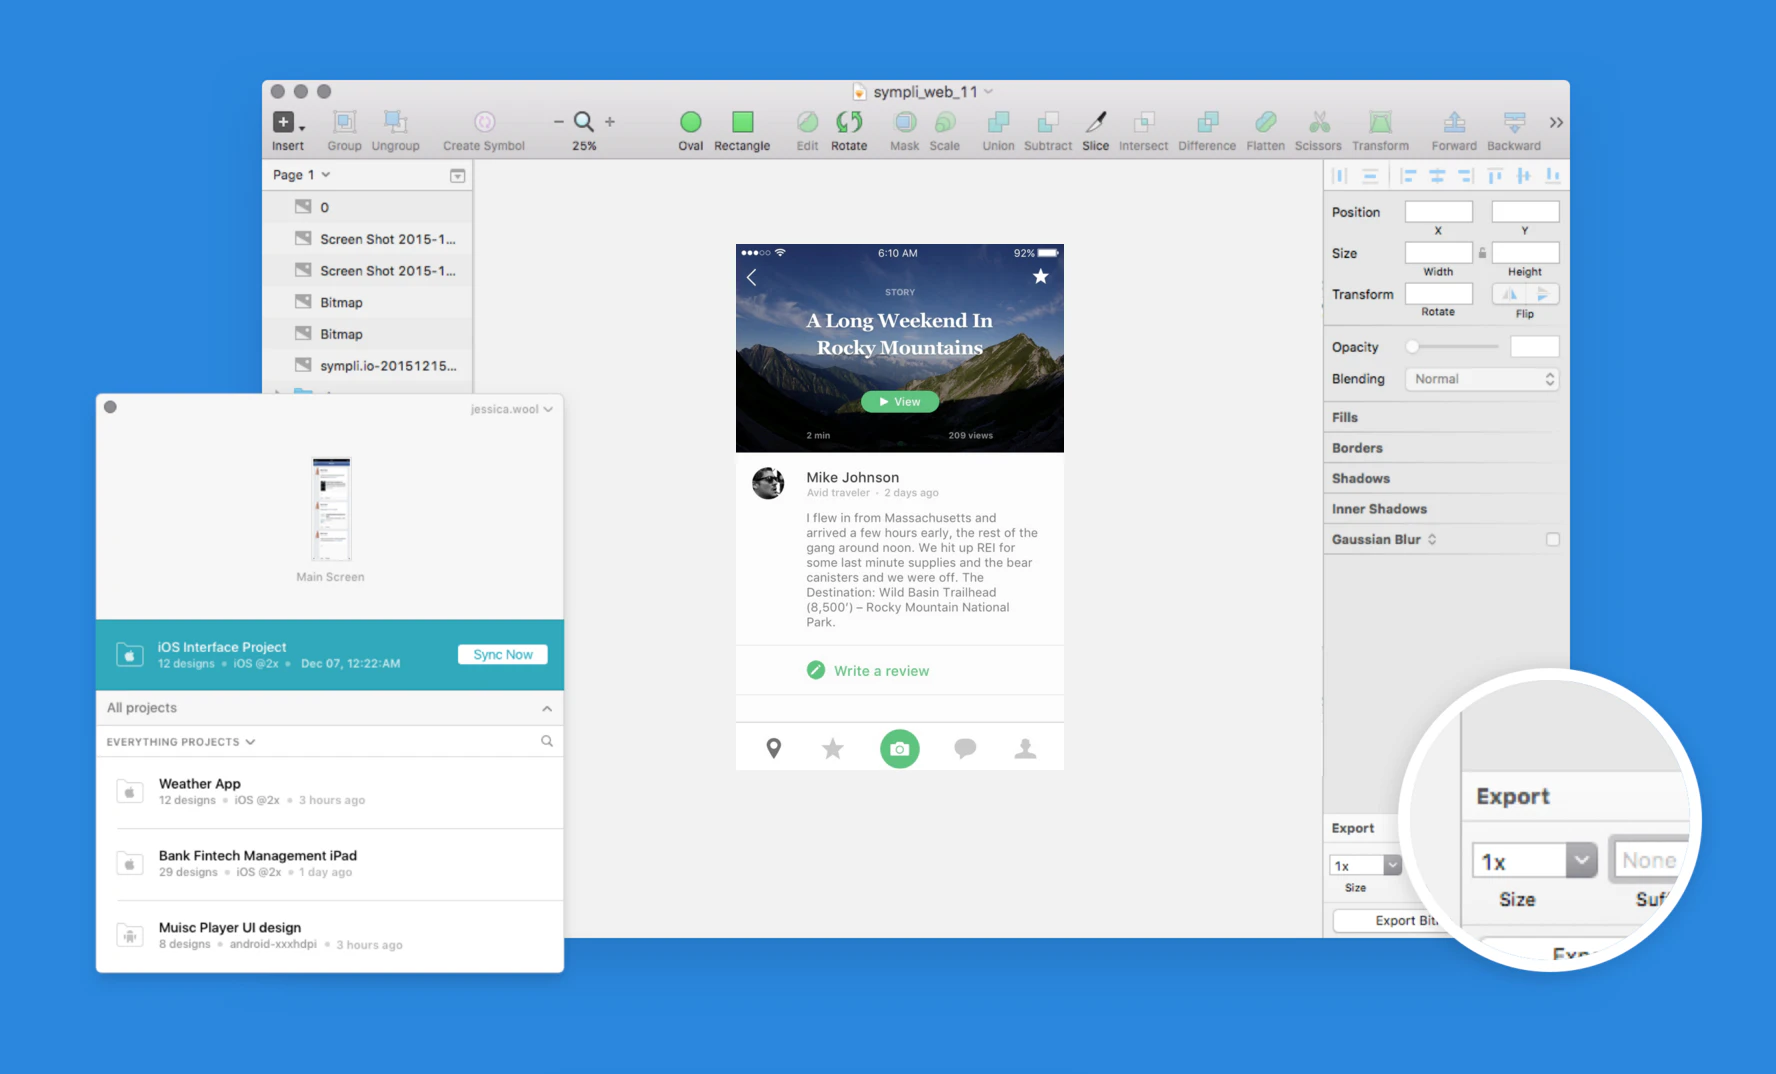This screenshot has height=1074, width=1776.
Task: Click the profile tab icon
Action: pos(1025,748)
